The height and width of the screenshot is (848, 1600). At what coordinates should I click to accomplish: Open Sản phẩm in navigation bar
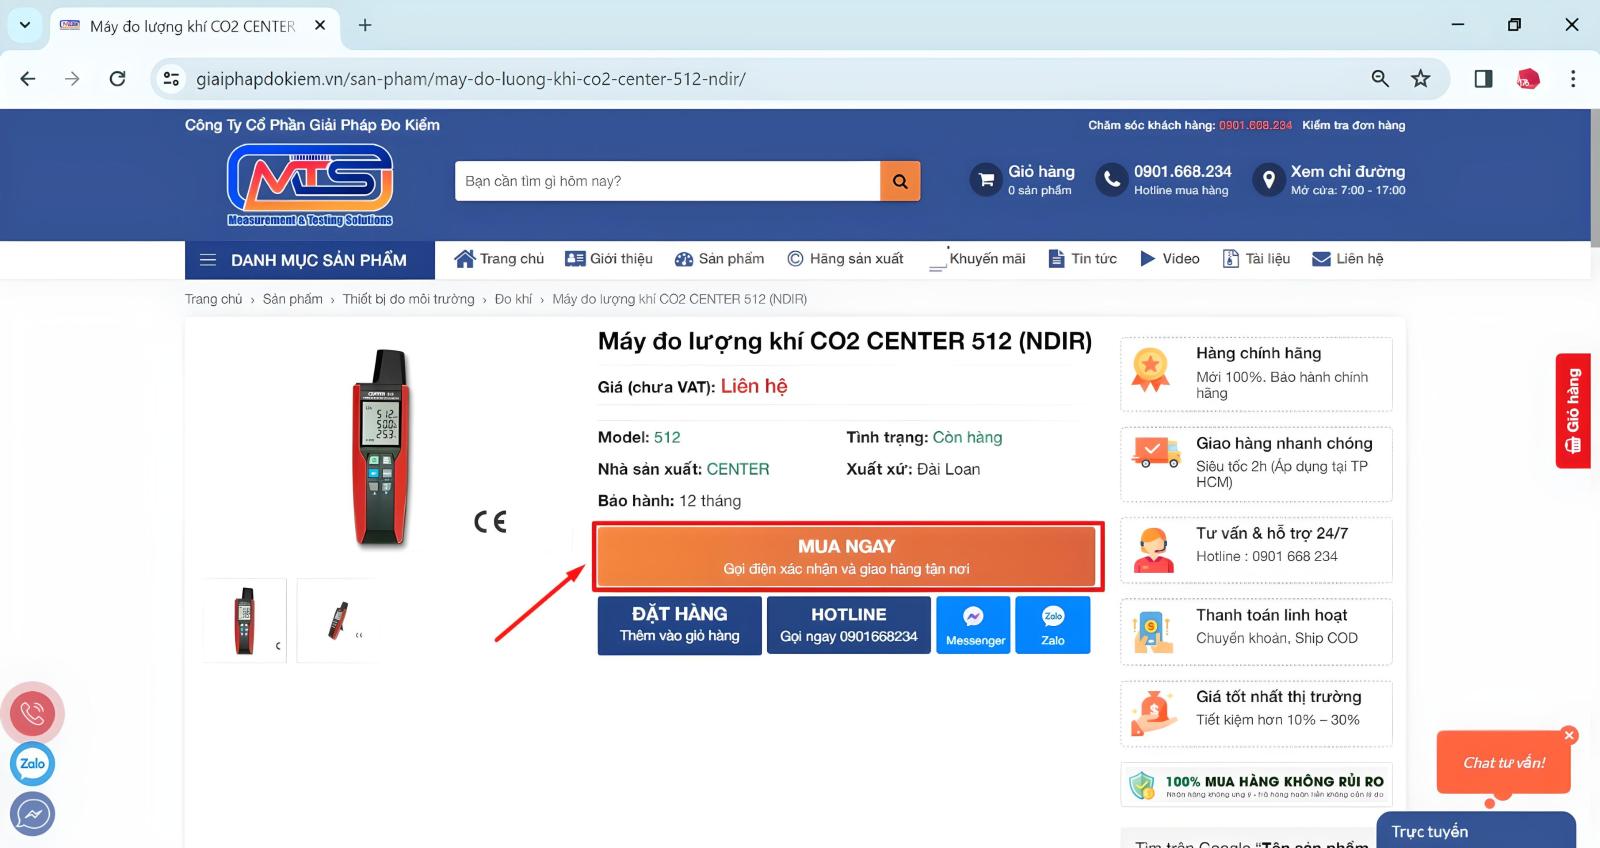click(x=719, y=259)
